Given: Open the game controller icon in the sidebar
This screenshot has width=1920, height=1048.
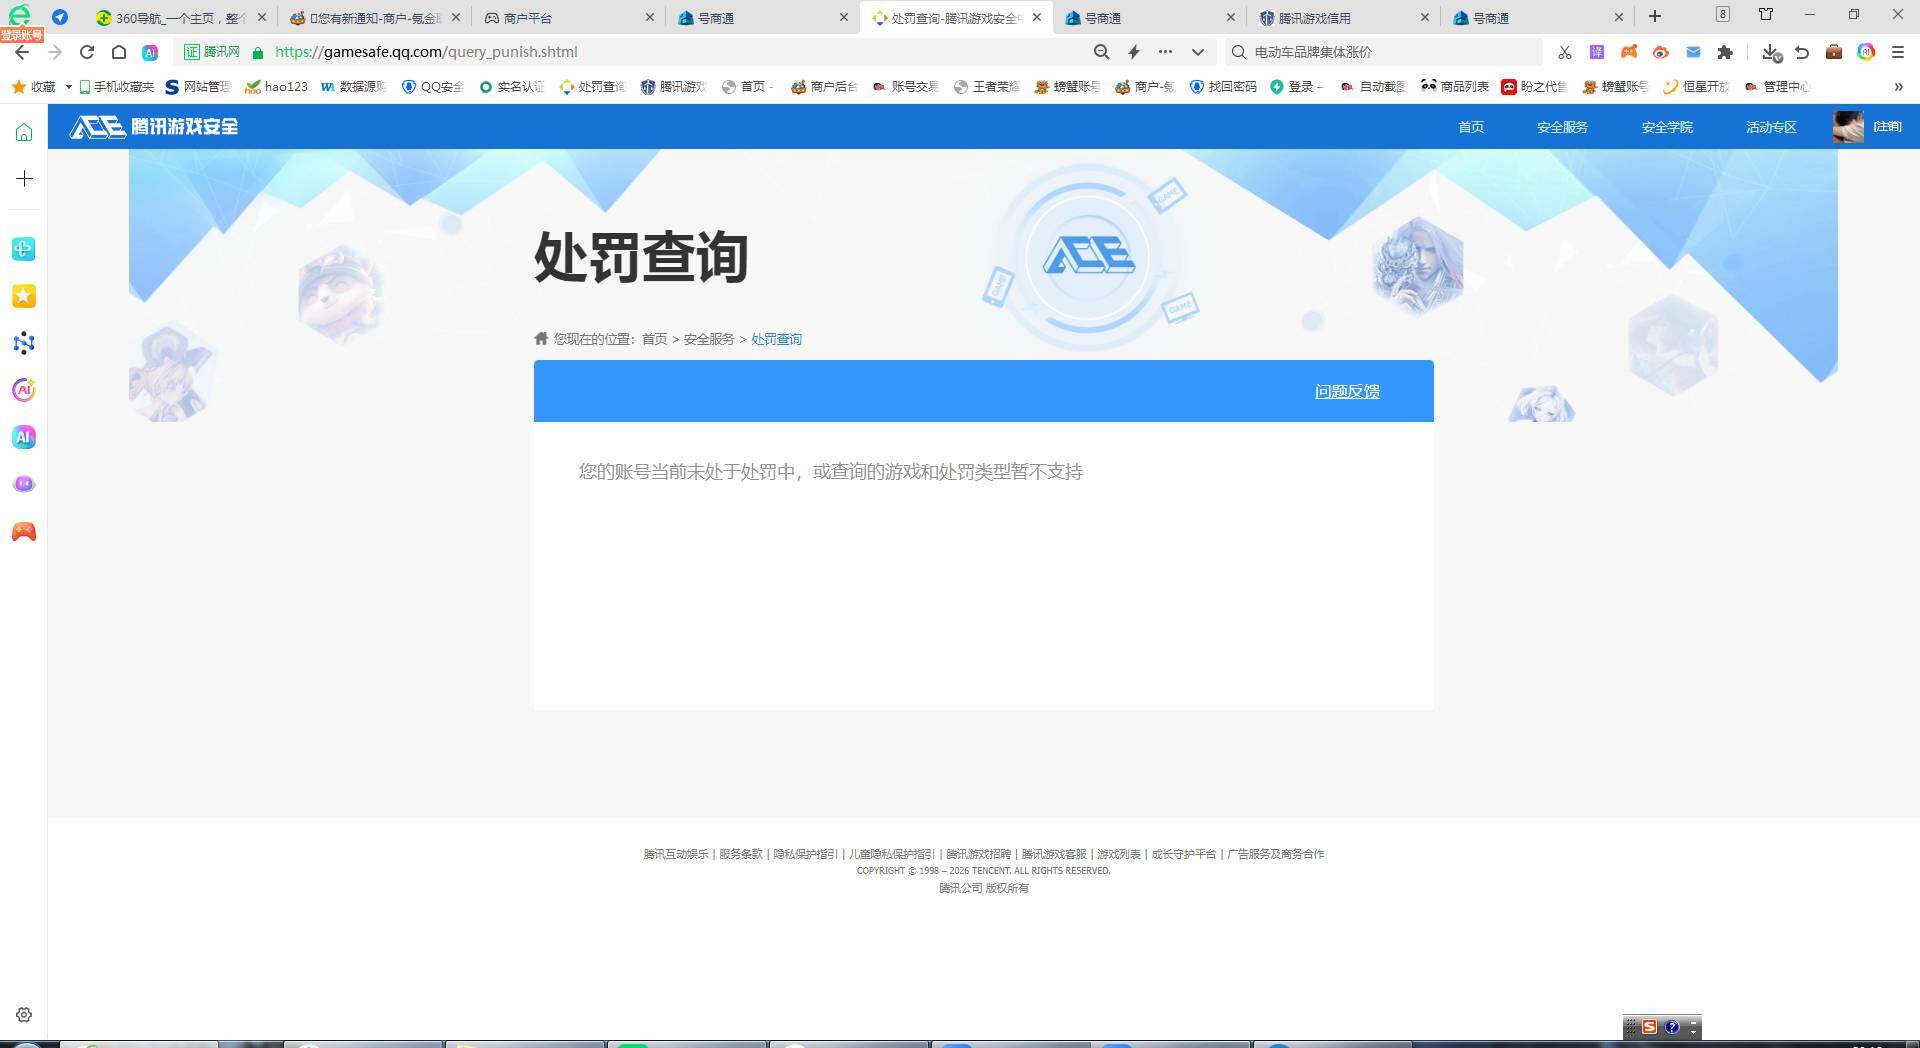Looking at the screenshot, I should click(x=23, y=531).
